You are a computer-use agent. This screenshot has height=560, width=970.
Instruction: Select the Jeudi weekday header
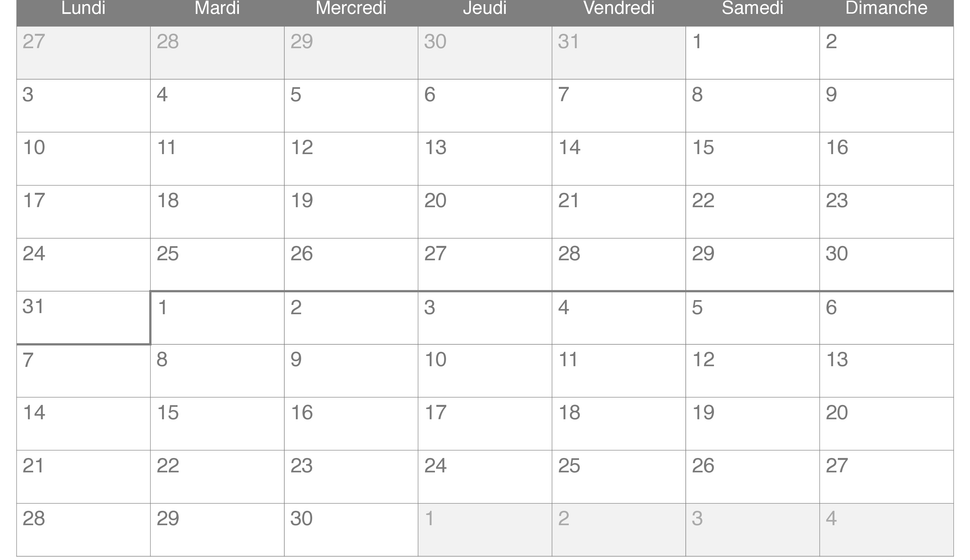[485, 9]
